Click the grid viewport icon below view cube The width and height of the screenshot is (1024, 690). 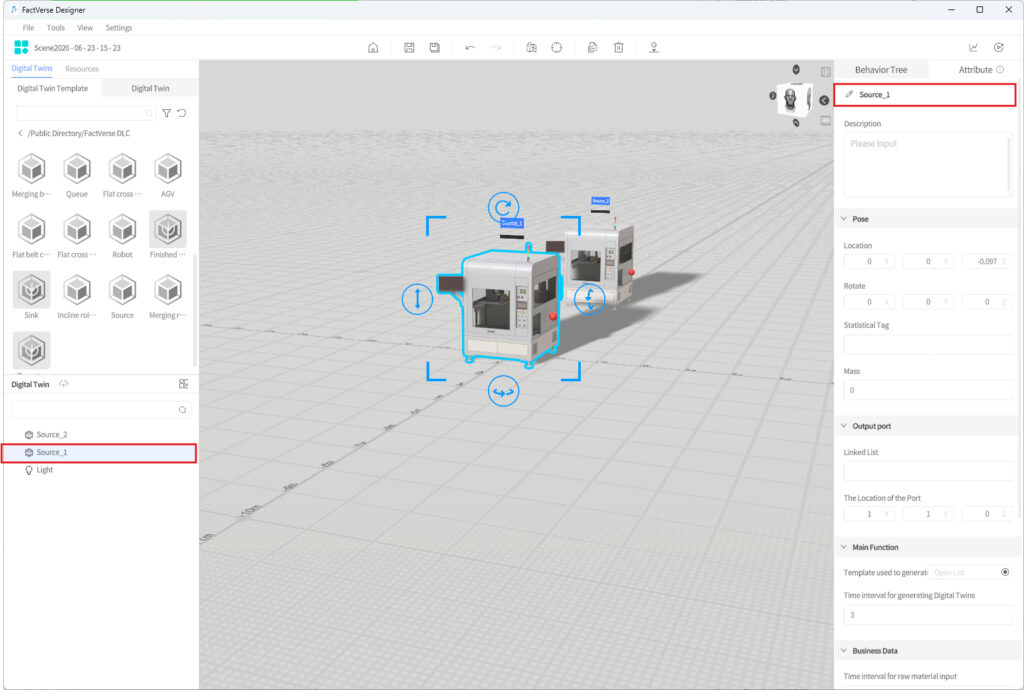click(825, 121)
